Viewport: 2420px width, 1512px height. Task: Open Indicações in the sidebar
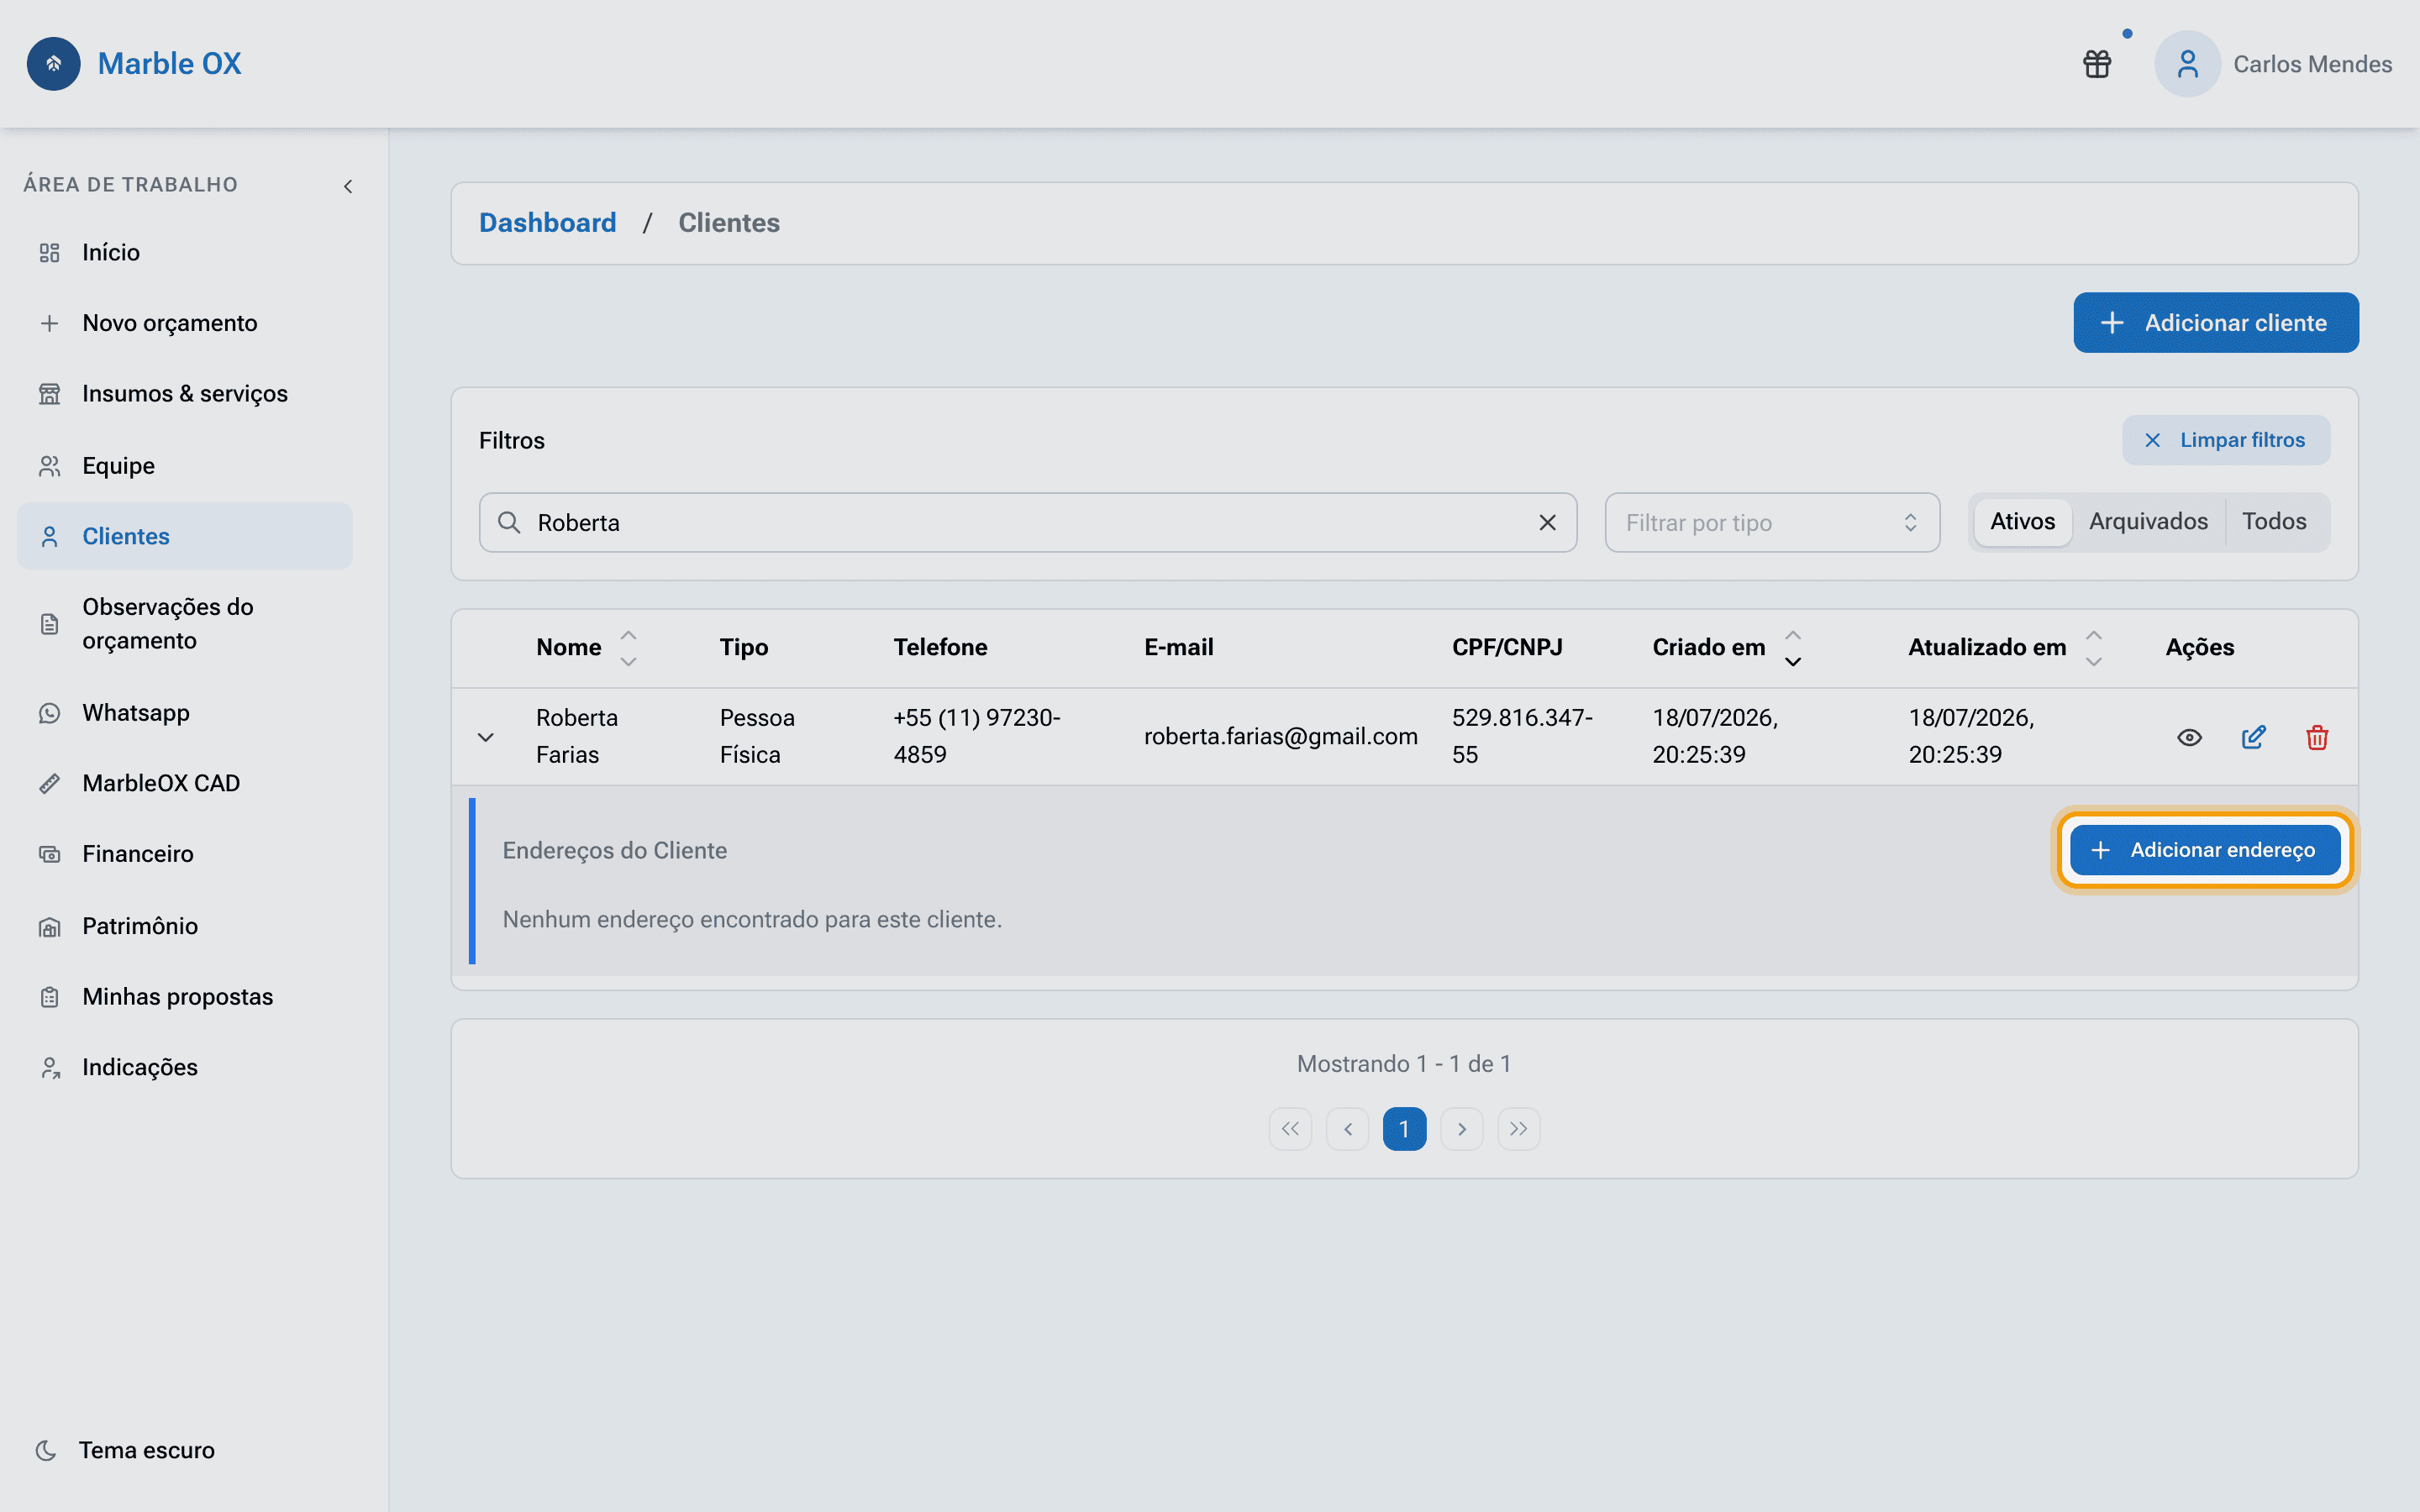[x=185, y=1067]
